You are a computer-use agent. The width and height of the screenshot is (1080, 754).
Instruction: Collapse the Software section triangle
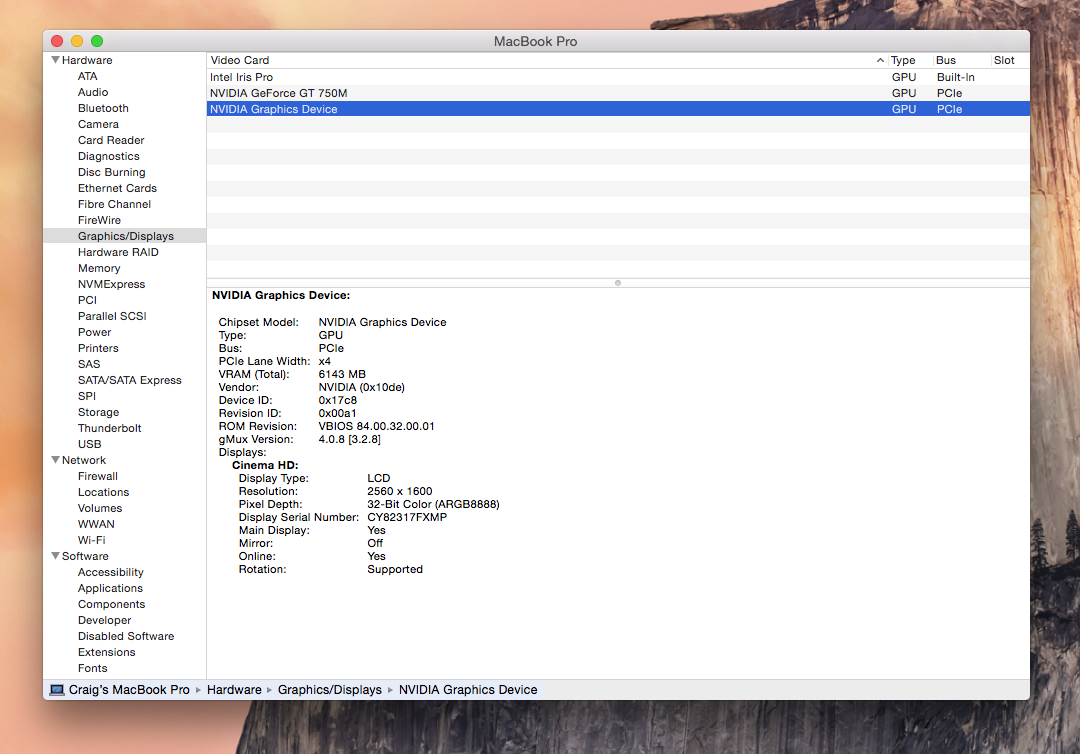pyautogui.click(x=55, y=556)
